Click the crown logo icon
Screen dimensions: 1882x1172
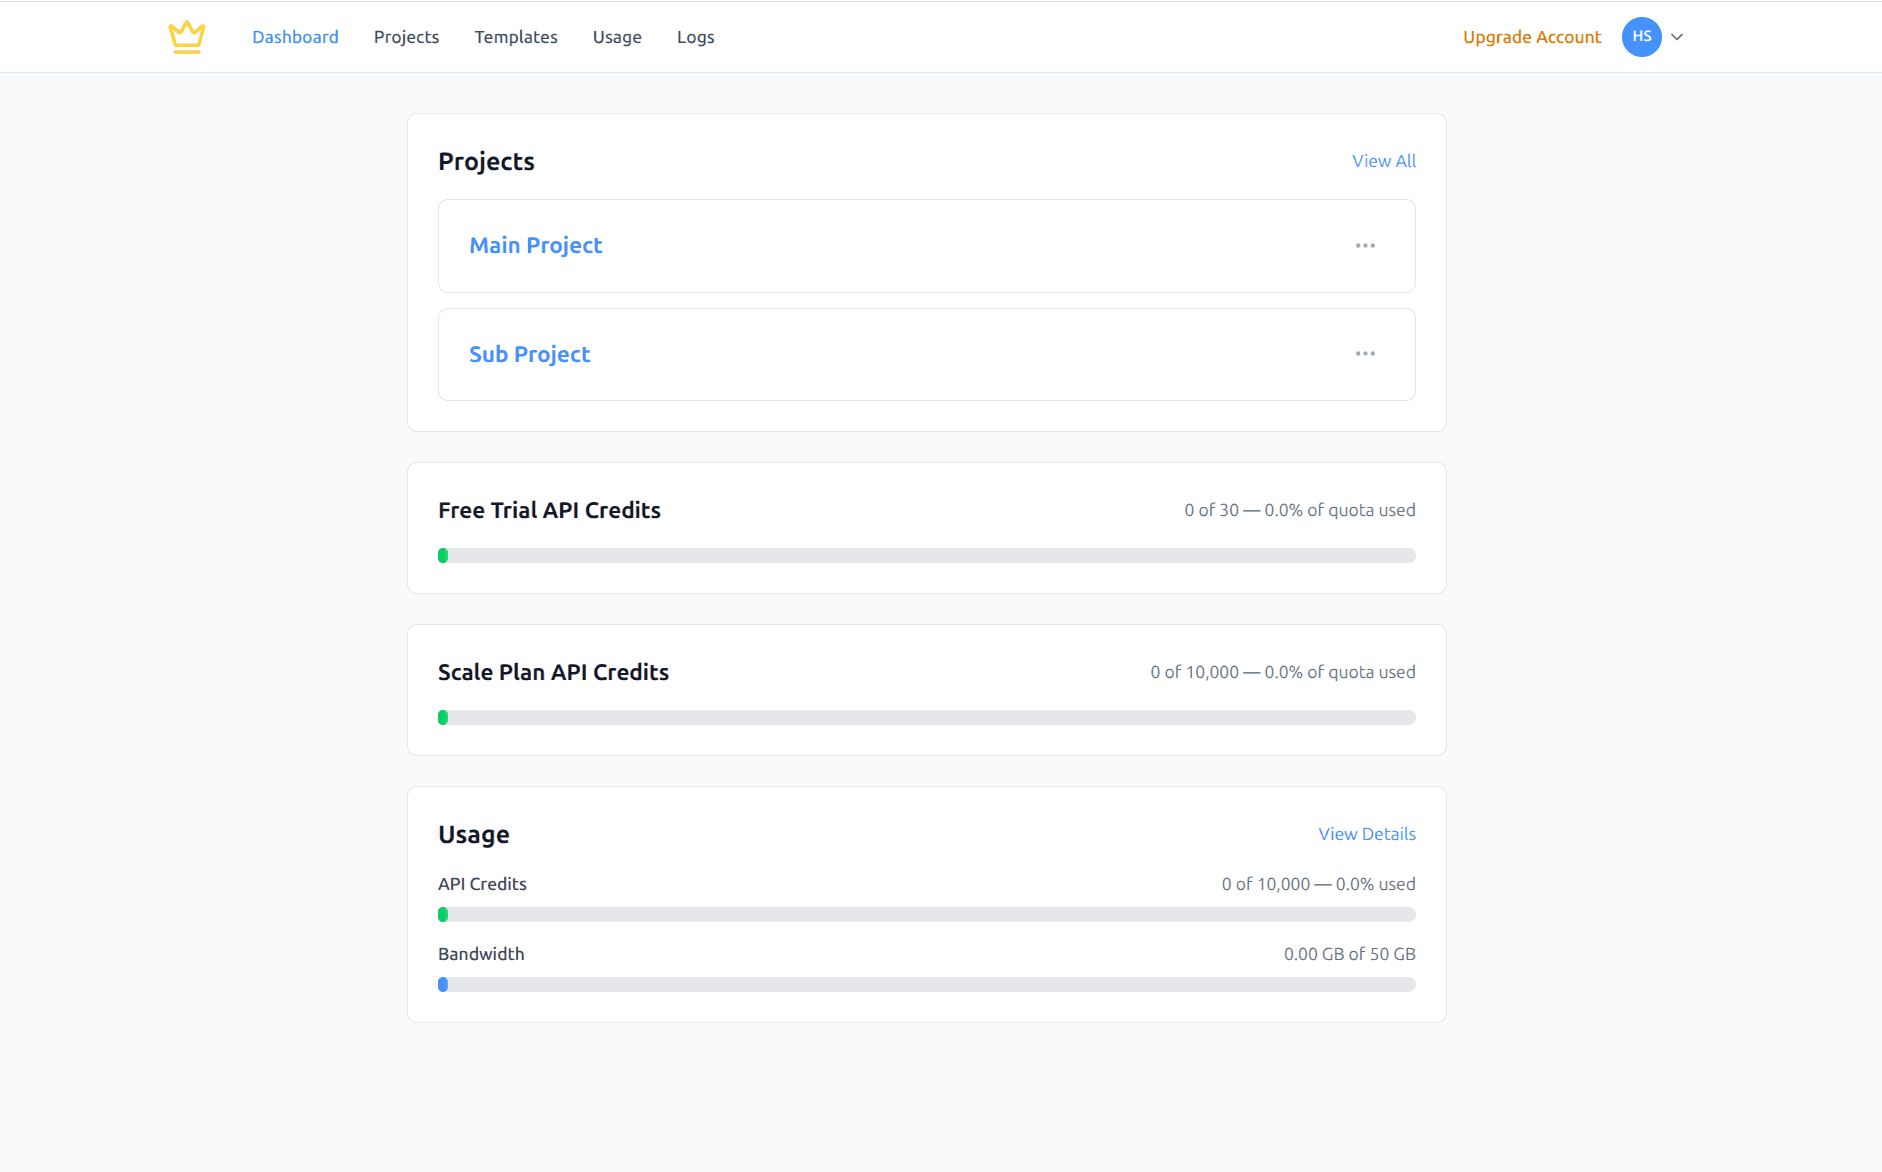pyautogui.click(x=187, y=37)
